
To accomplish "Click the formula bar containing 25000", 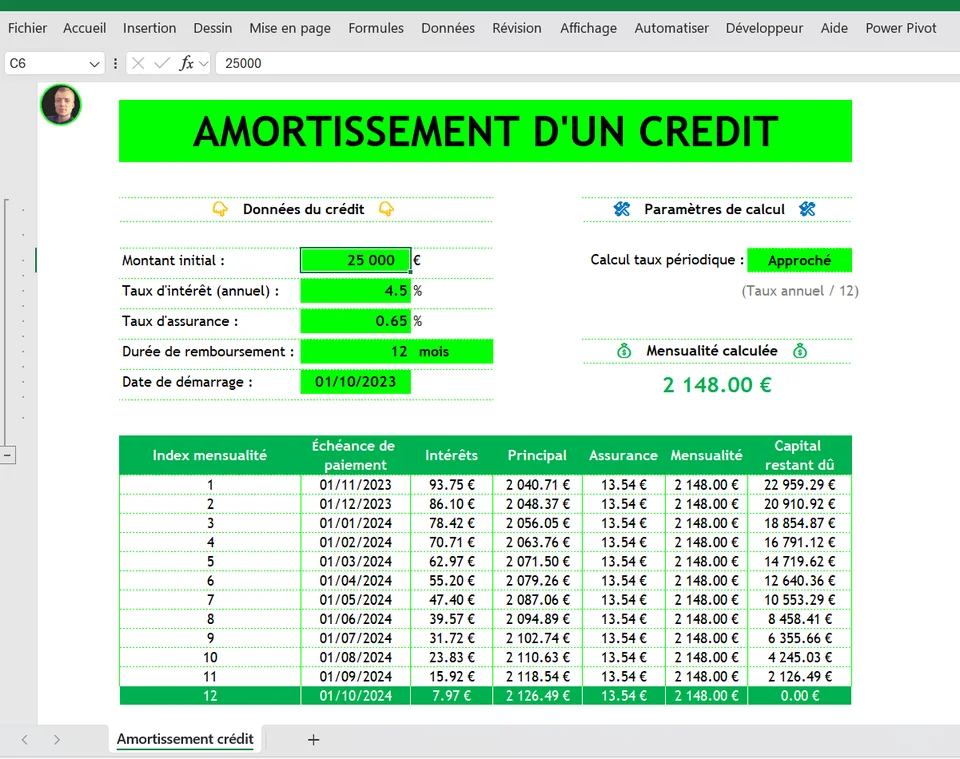I will tap(588, 64).
